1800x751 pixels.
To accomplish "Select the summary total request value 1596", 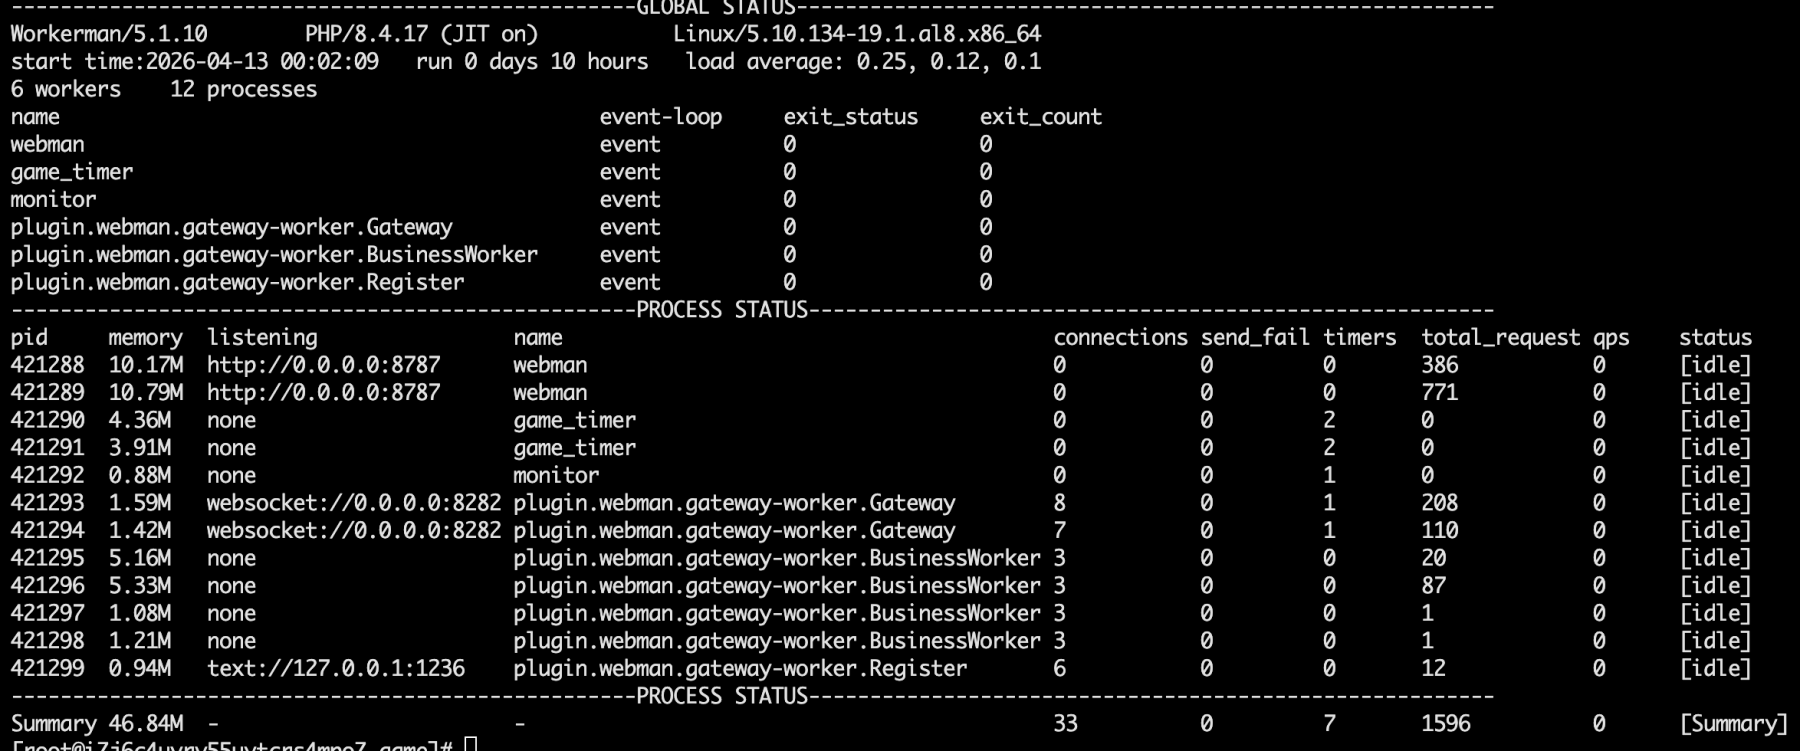I will pos(1445,723).
